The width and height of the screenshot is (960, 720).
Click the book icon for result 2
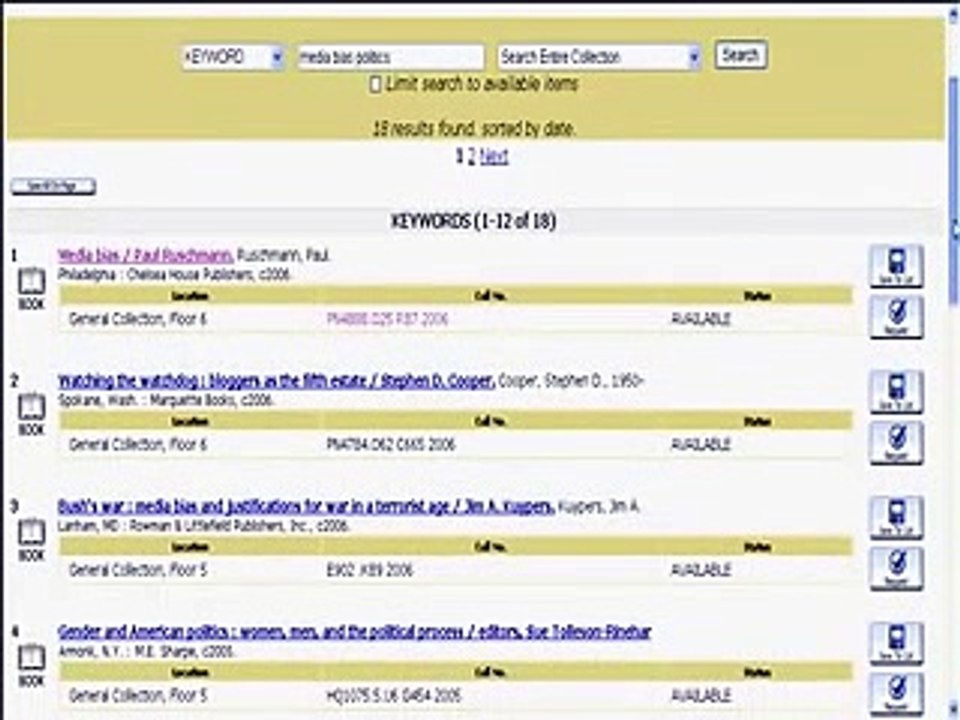(x=31, y=407)
